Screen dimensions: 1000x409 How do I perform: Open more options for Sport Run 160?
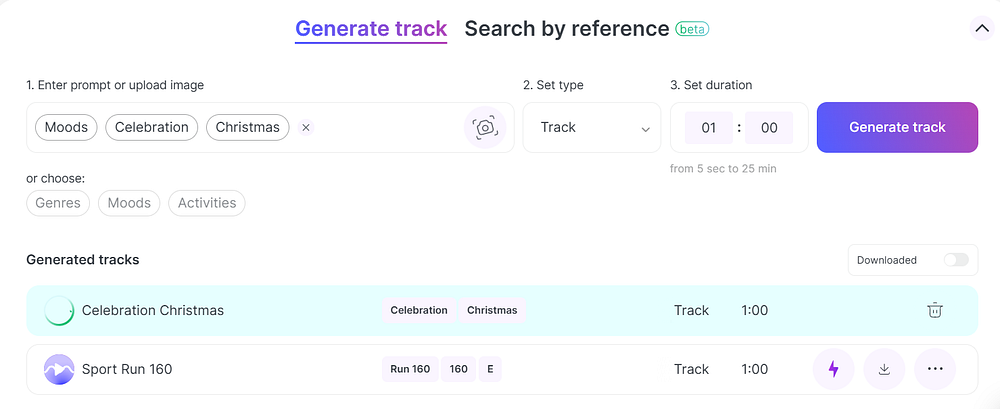click(935, 369)
